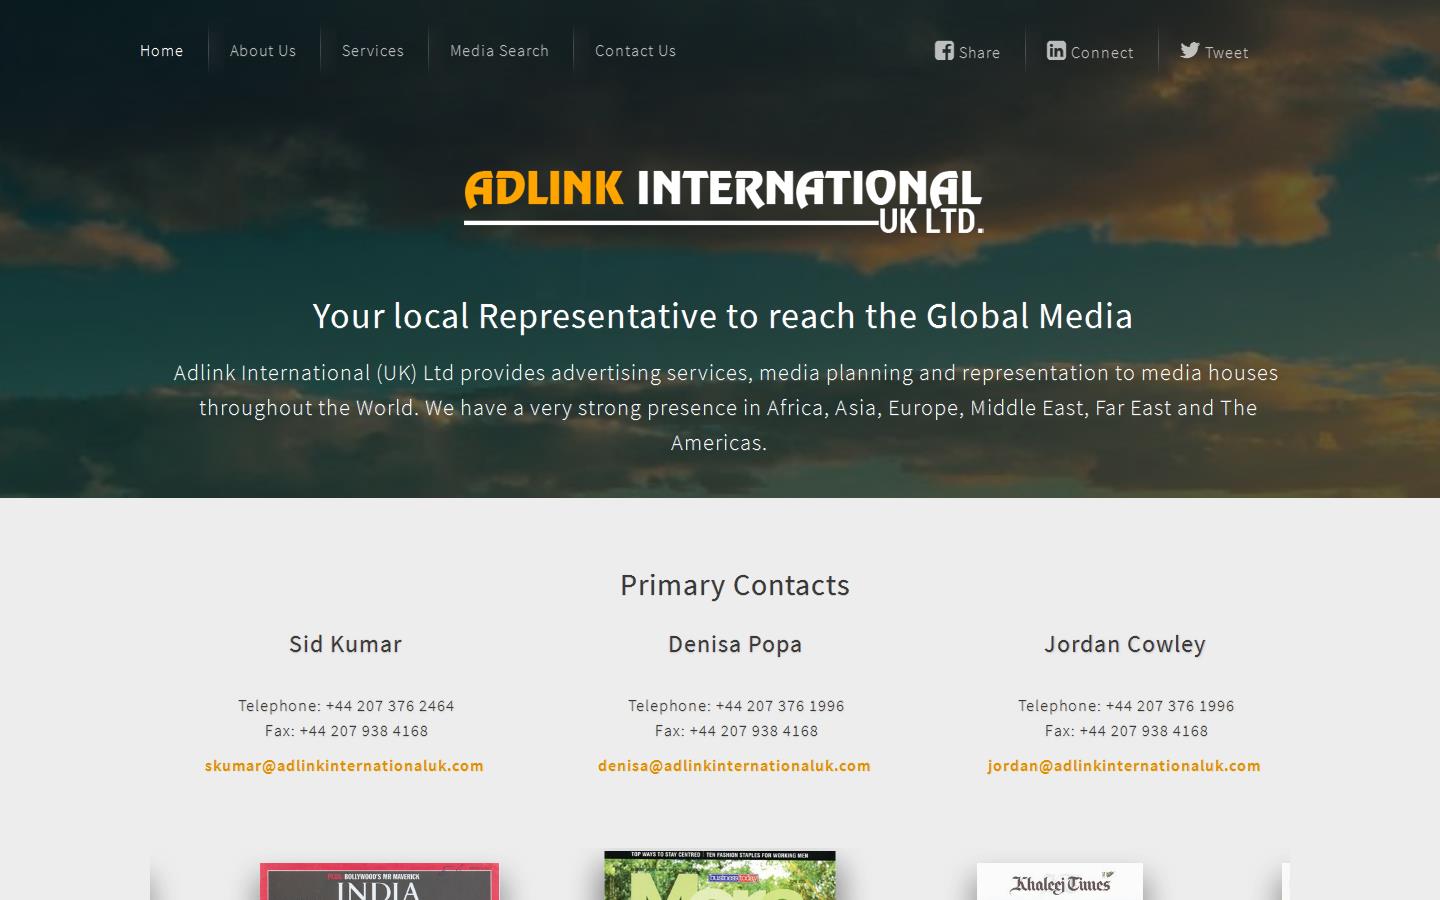Navigate to the Services page

pyautogui.click(x=373, y=50)
